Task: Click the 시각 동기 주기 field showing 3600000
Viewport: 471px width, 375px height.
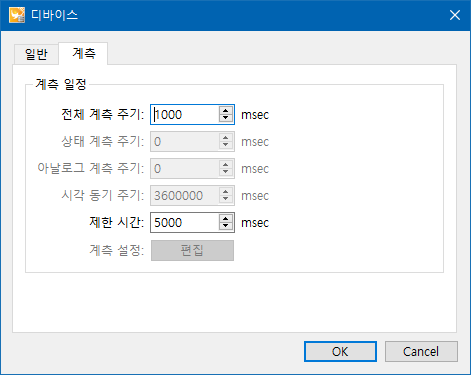Action: pyautogui.click(x=185, y=195)
